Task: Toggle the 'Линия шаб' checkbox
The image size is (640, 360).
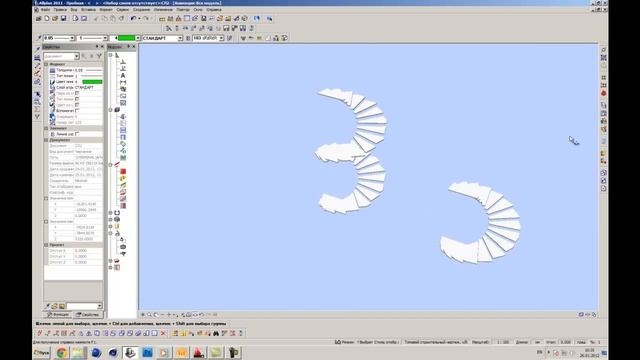Action: [77, 134]
